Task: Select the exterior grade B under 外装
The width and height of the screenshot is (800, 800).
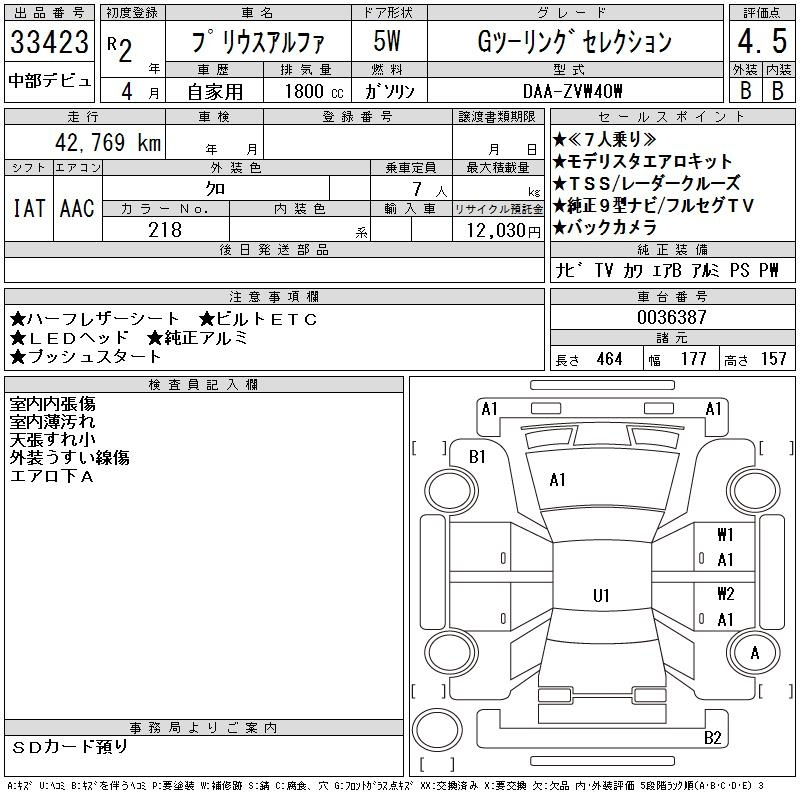Action: (745, 90)
